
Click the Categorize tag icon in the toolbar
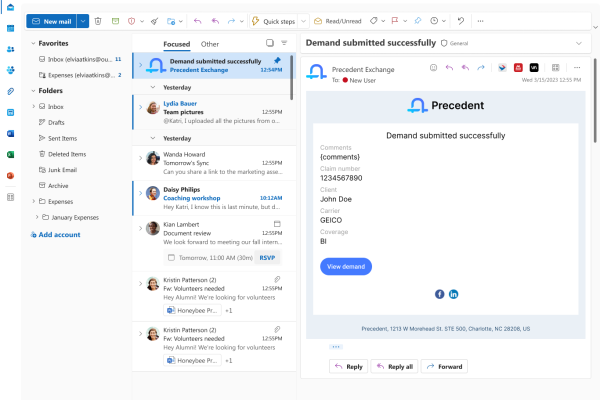(374, 21)
